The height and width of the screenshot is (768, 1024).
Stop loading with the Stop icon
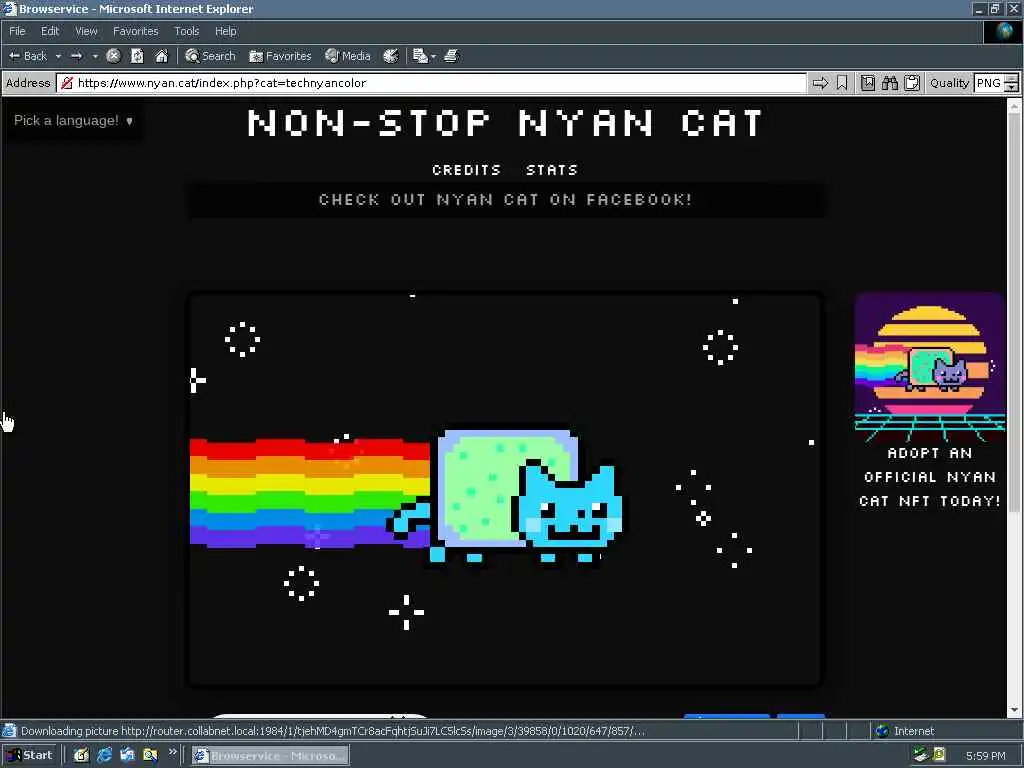click(114, 56)
